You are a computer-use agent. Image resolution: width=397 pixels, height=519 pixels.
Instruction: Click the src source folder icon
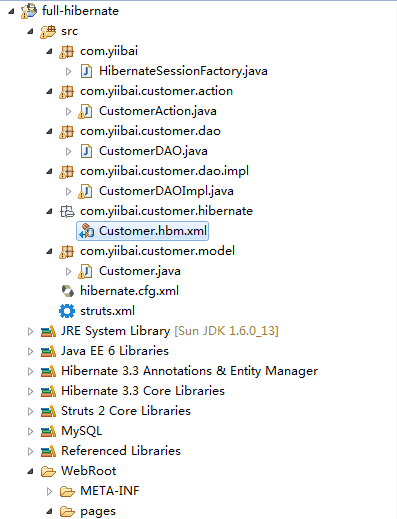point(48,31)
